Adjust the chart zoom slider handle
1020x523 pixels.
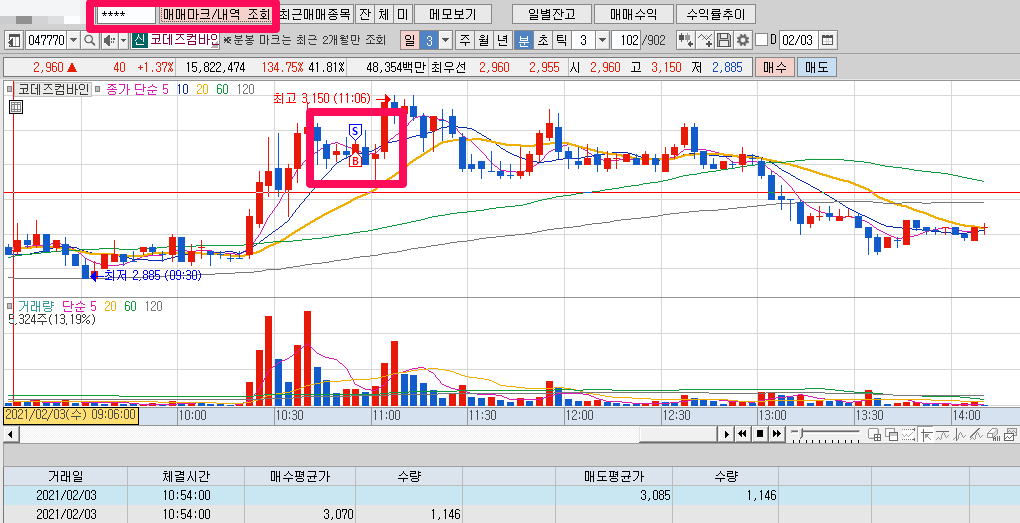(x=801, y=433)
